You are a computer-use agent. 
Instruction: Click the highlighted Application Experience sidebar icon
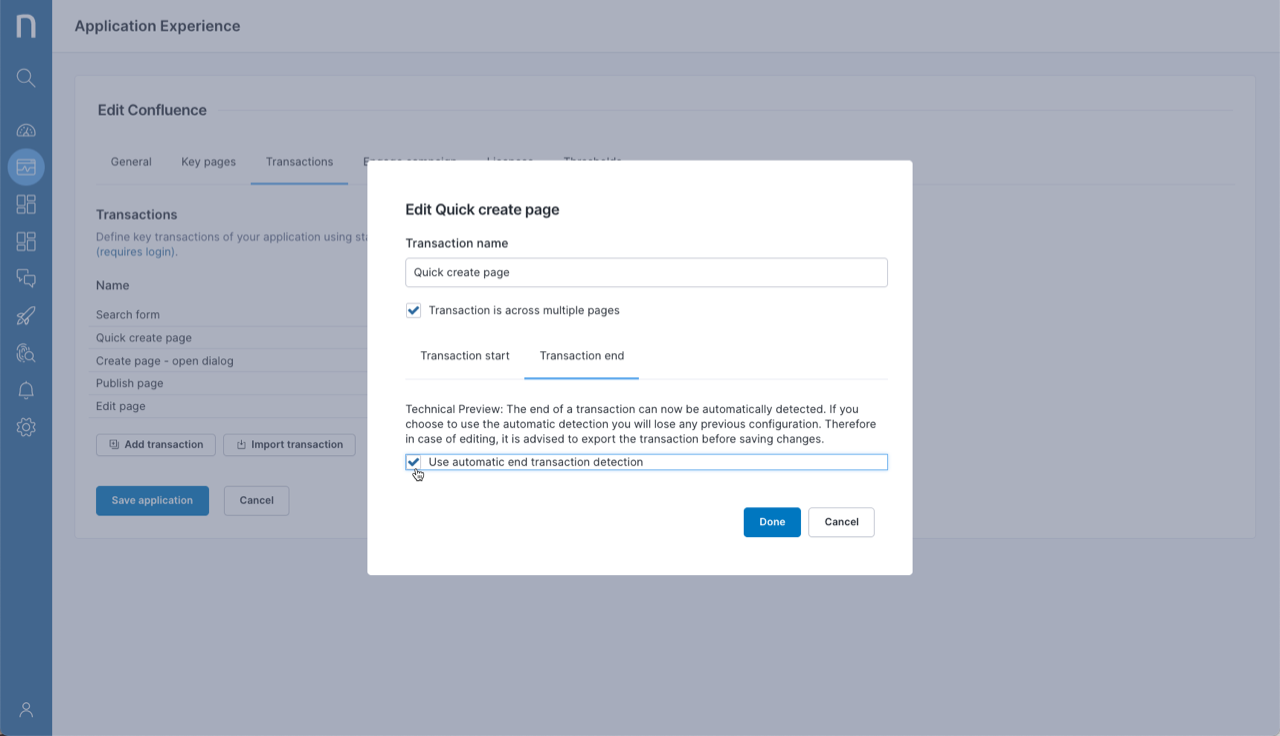pos(26,167)
